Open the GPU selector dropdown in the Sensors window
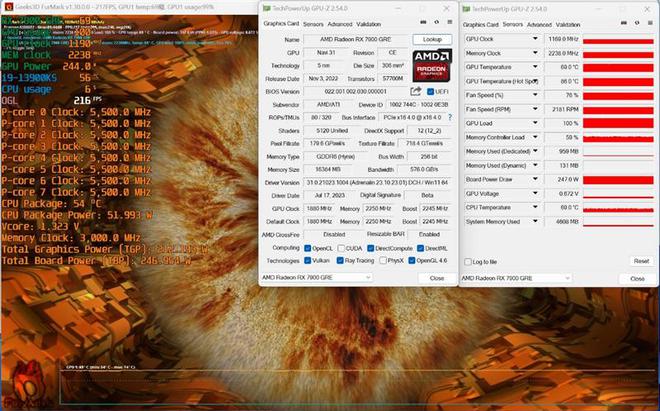The image size is (660, 411). click(x=516, y=278)
